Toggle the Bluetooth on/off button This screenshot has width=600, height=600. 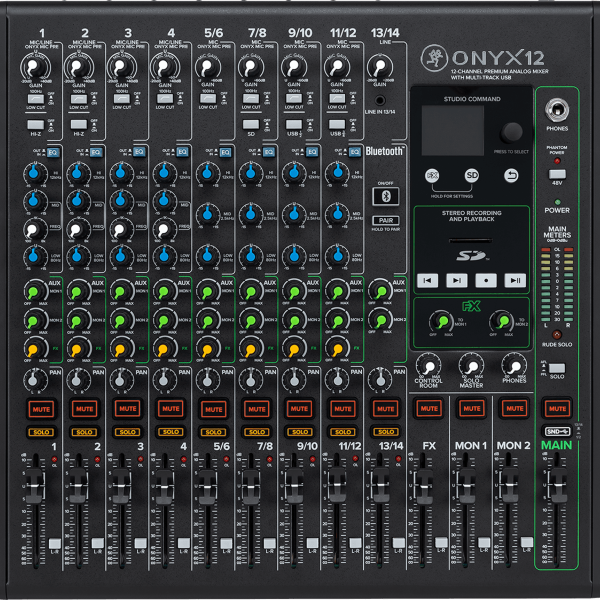(x=385, y=196)
